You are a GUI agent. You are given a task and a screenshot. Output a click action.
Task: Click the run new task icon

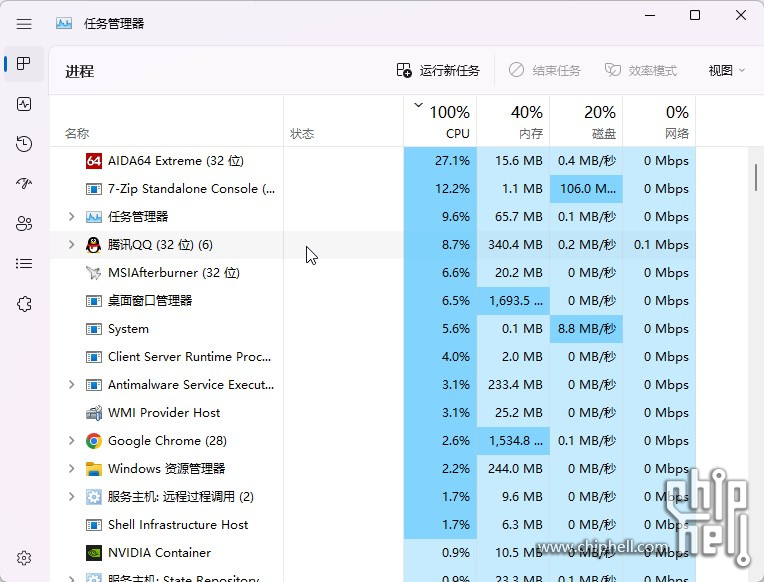coord(404,70)
